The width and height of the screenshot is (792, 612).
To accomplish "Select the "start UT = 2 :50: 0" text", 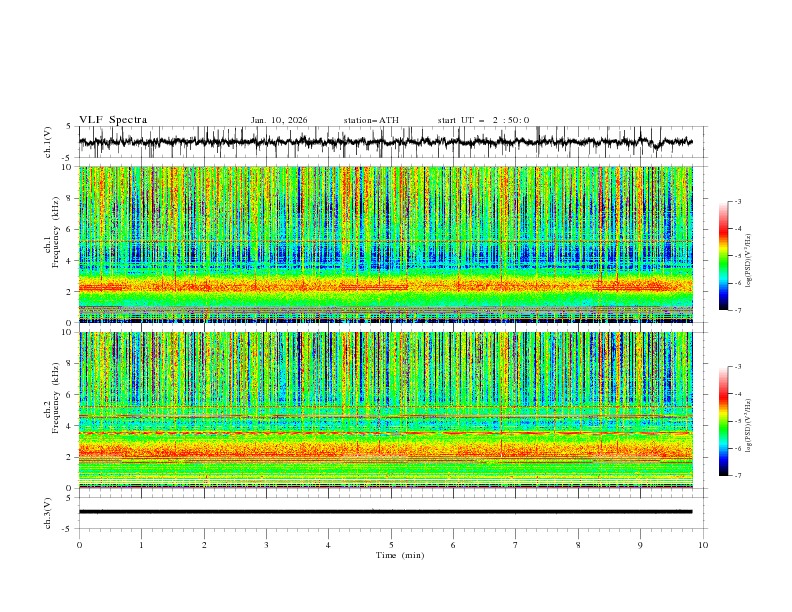I will [483, 120].
